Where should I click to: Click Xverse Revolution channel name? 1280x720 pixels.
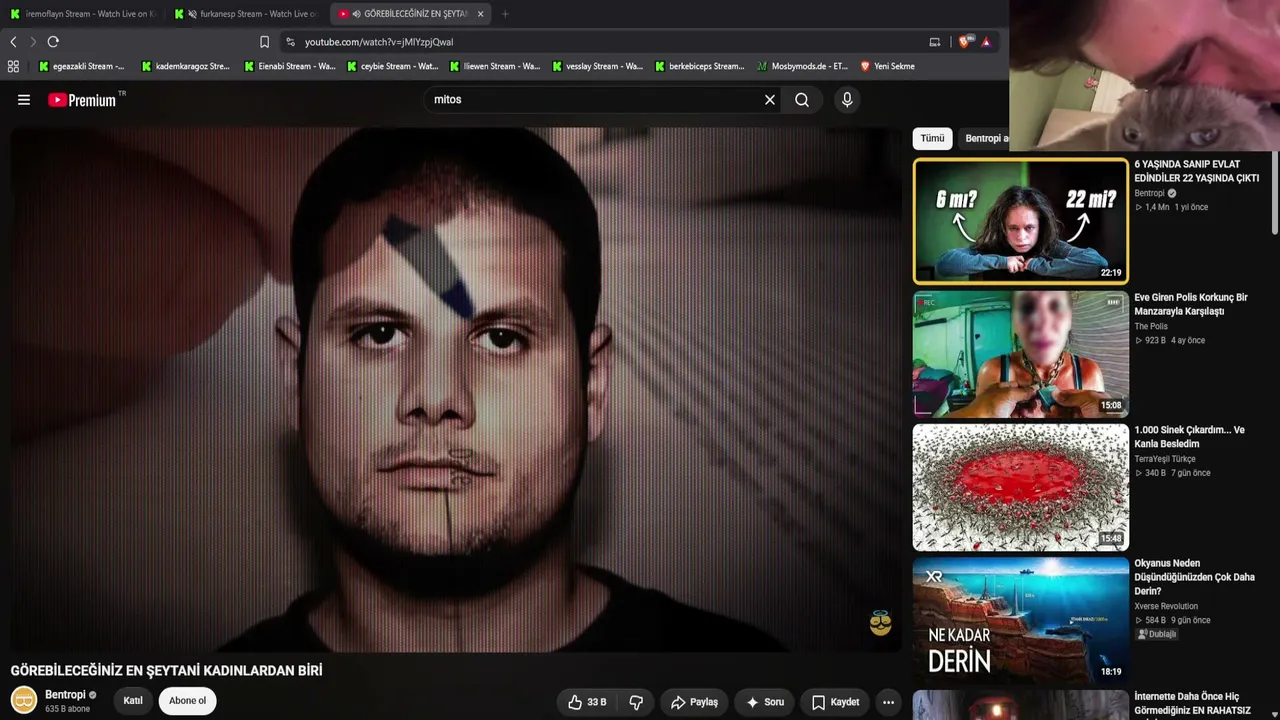(x=1166, y=606)
